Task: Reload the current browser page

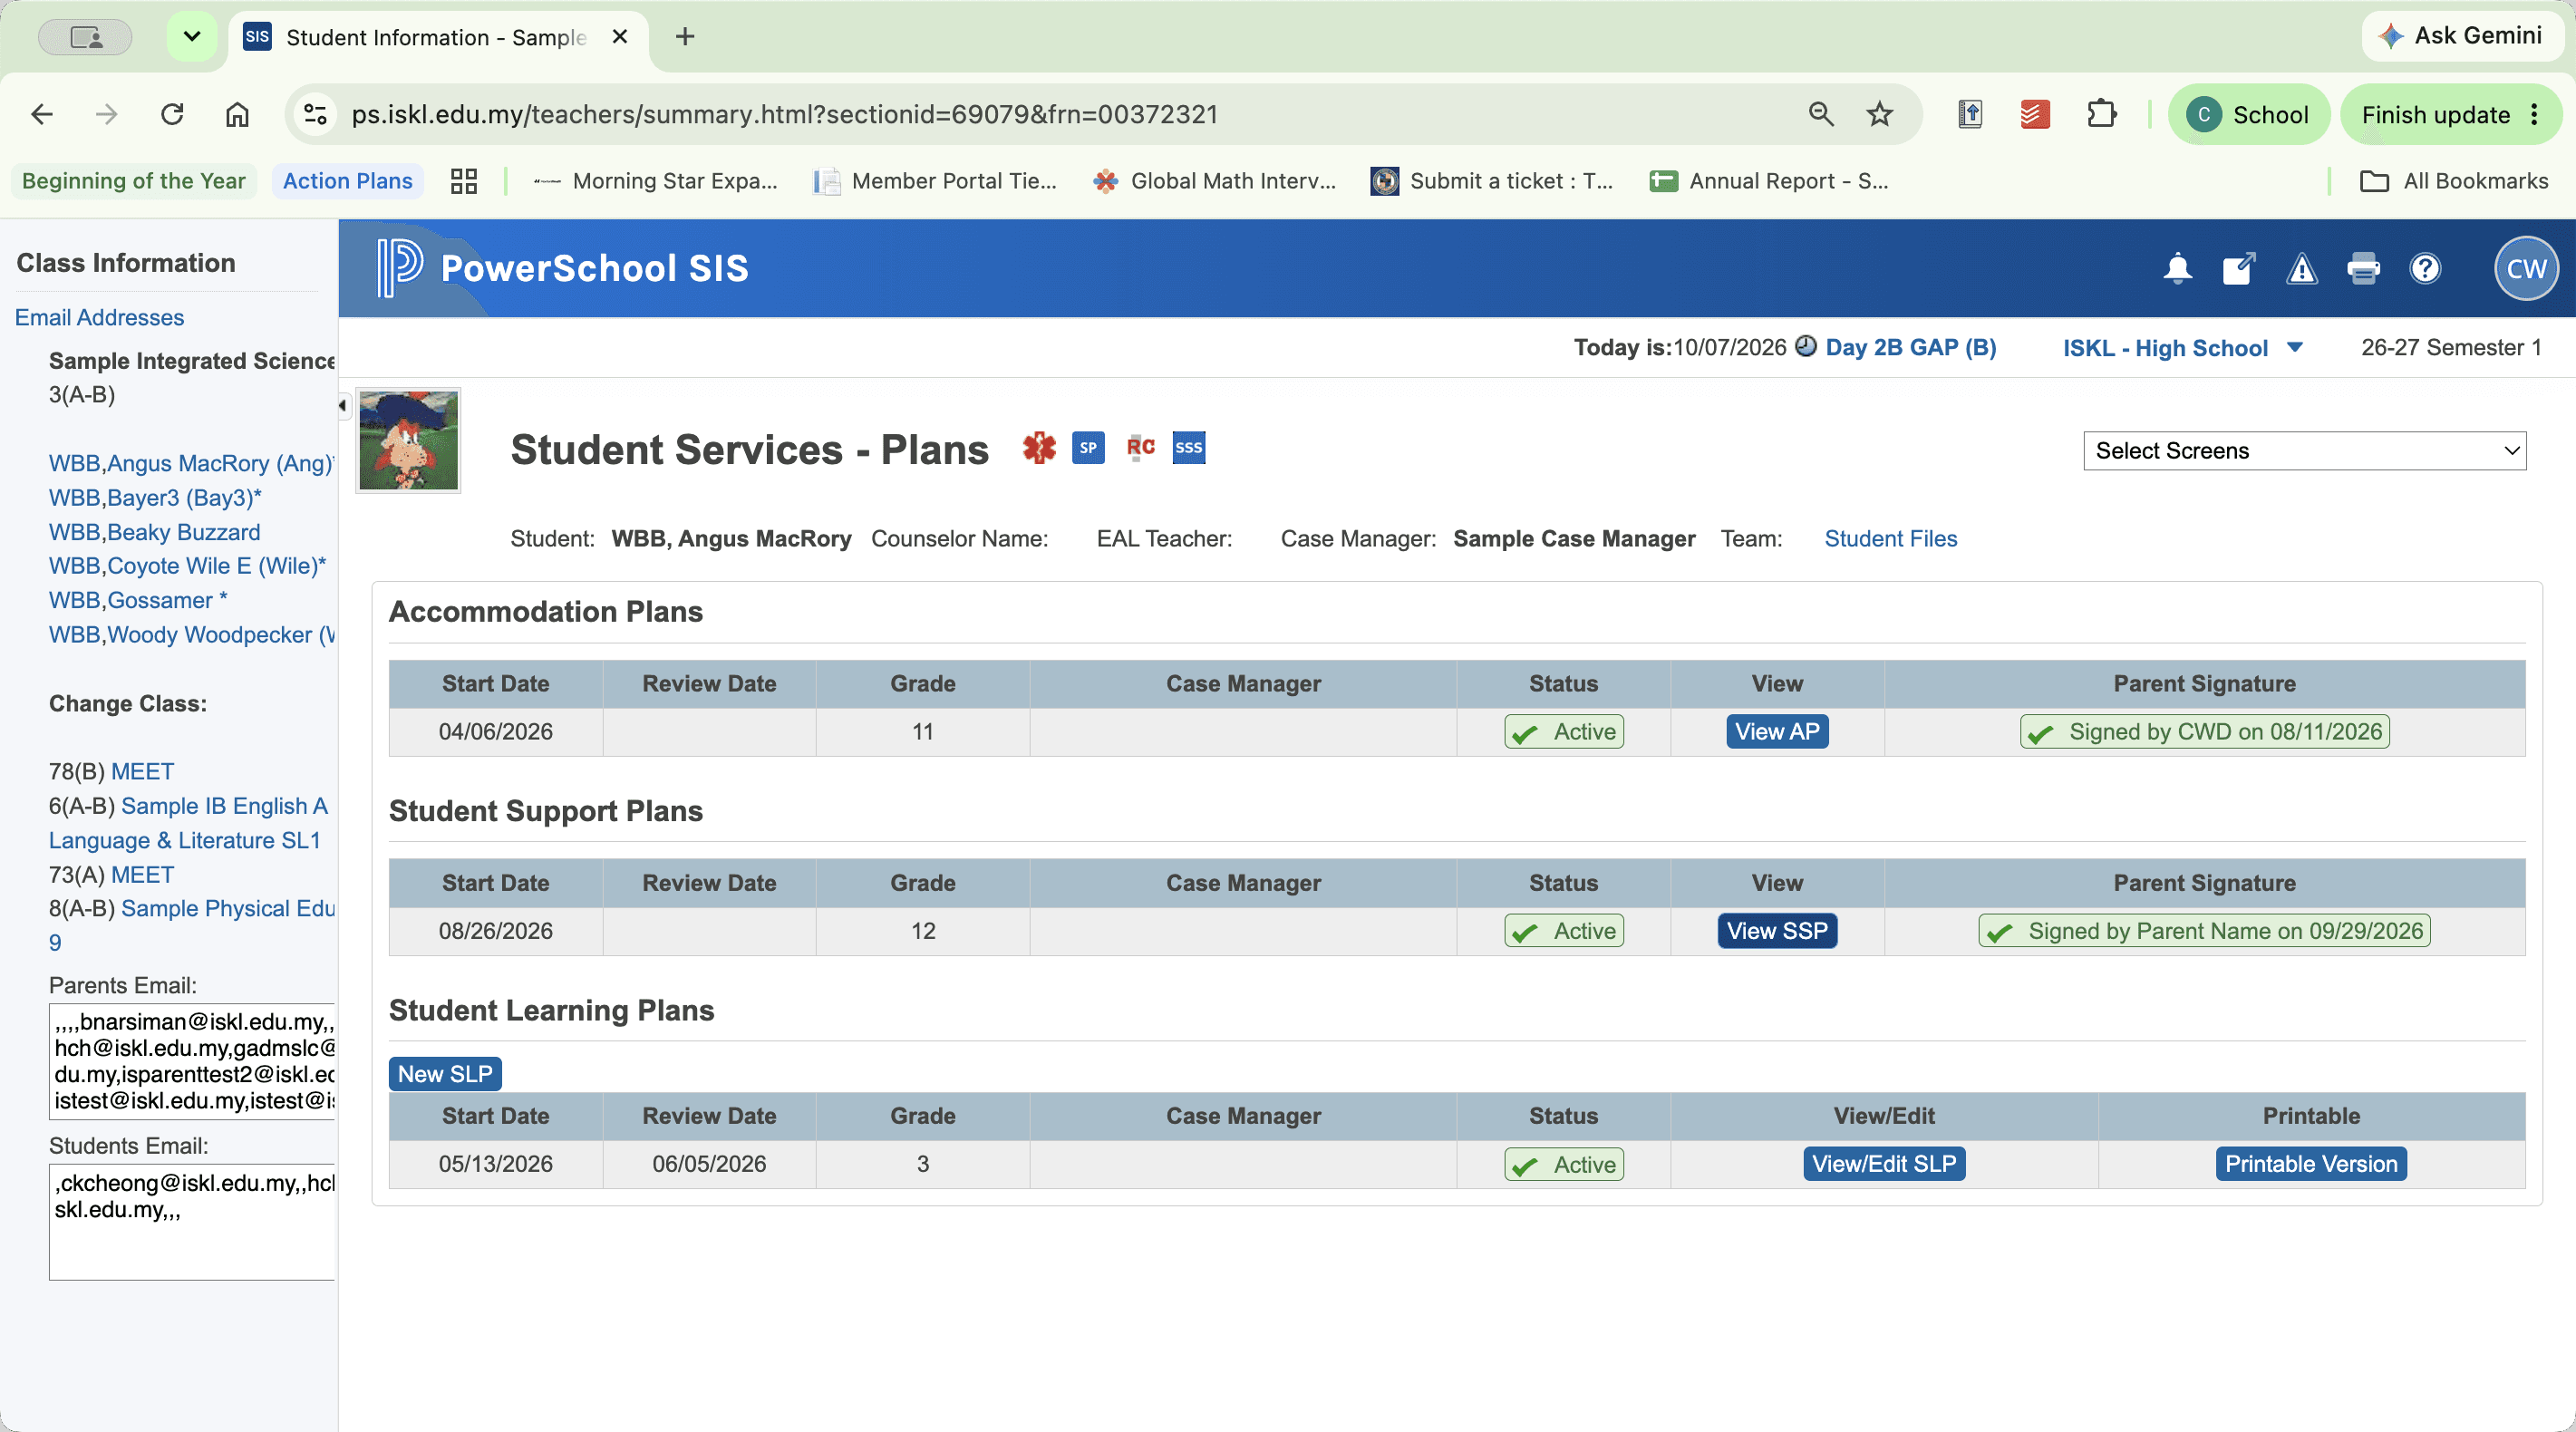Action: pos(172,114)
